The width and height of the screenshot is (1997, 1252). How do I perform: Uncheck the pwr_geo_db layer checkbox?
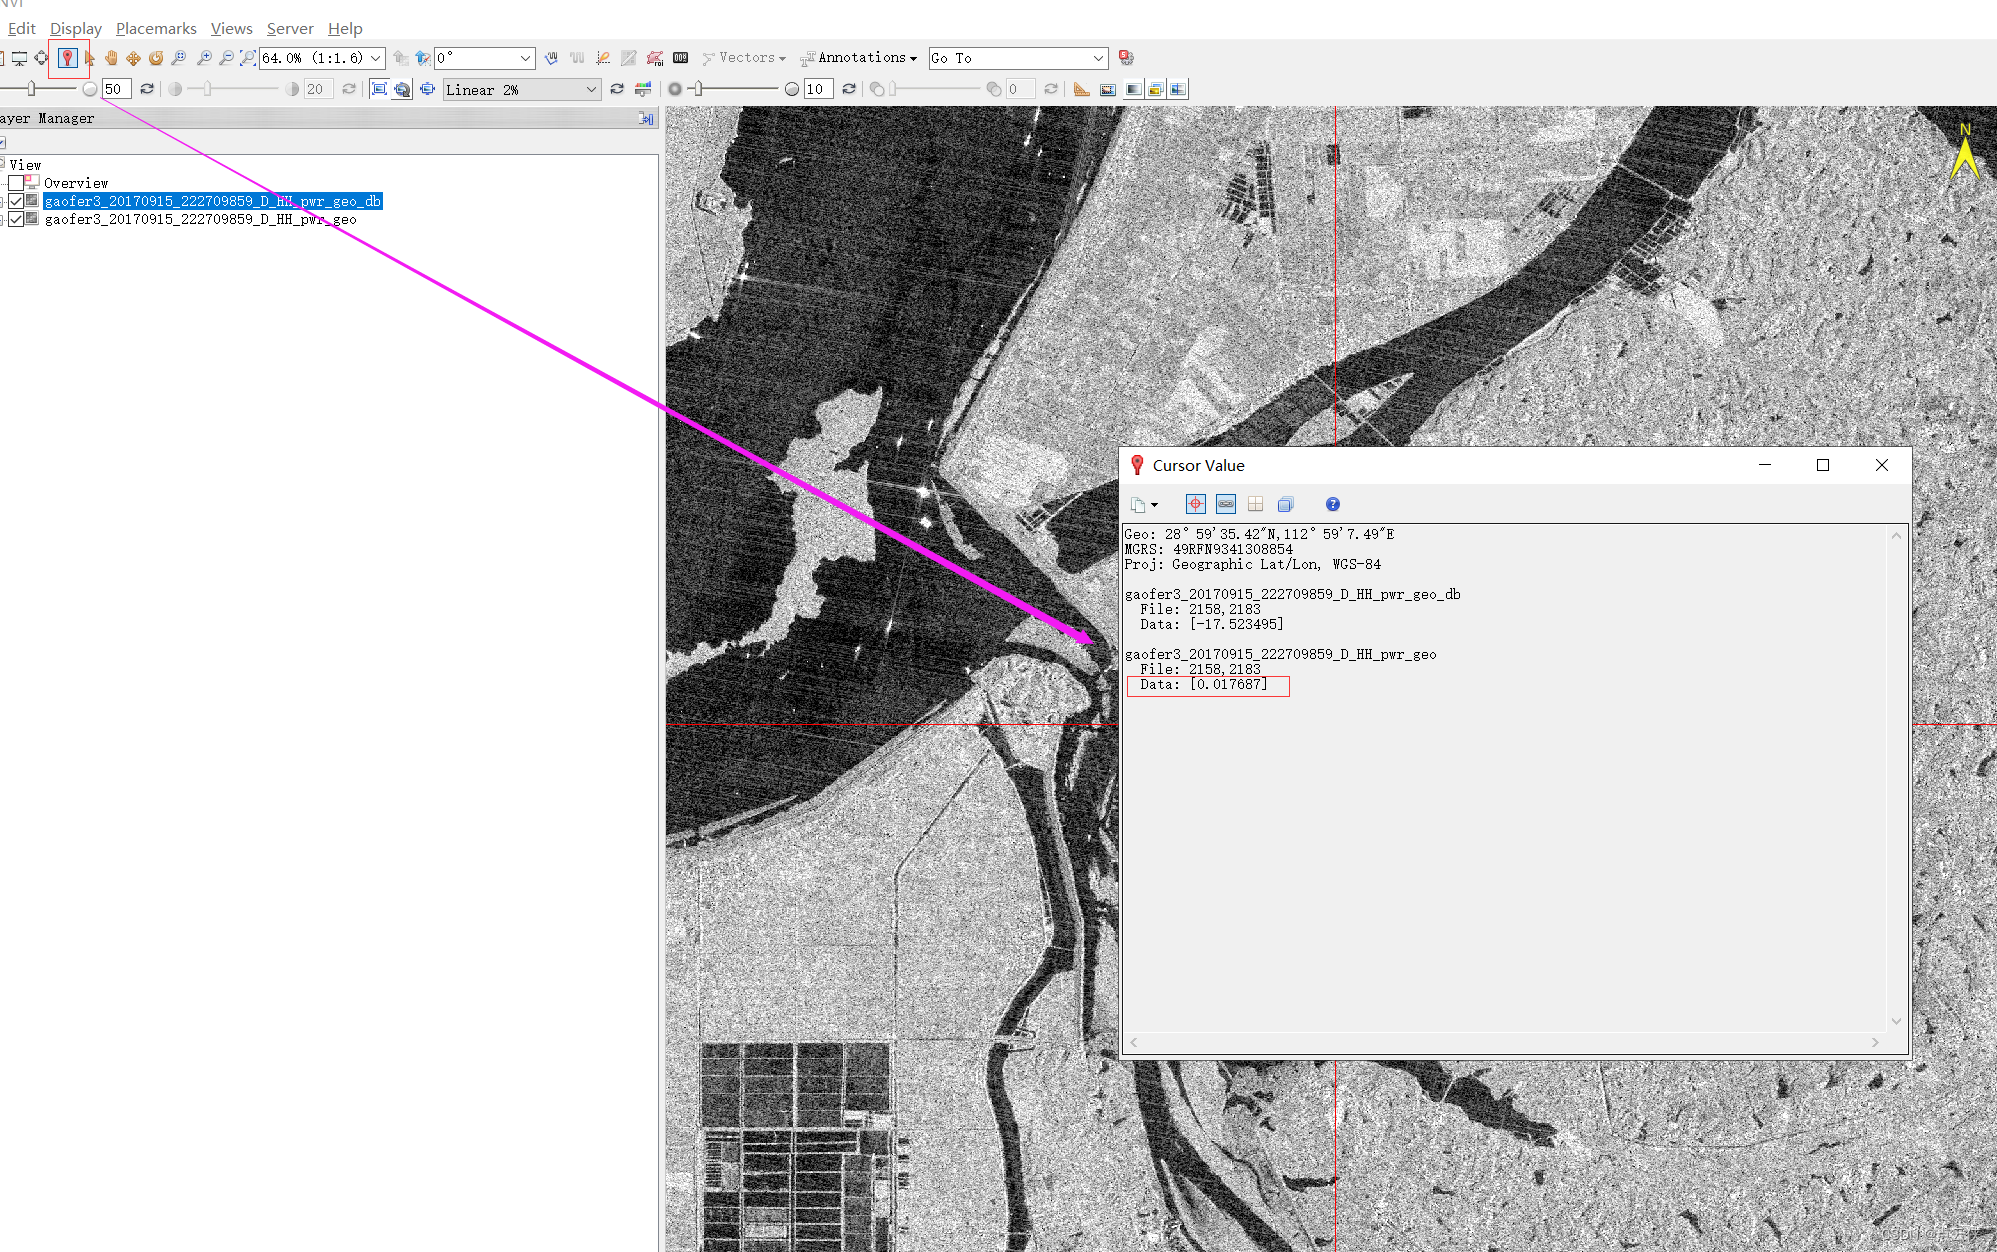(x=16, y=201)
